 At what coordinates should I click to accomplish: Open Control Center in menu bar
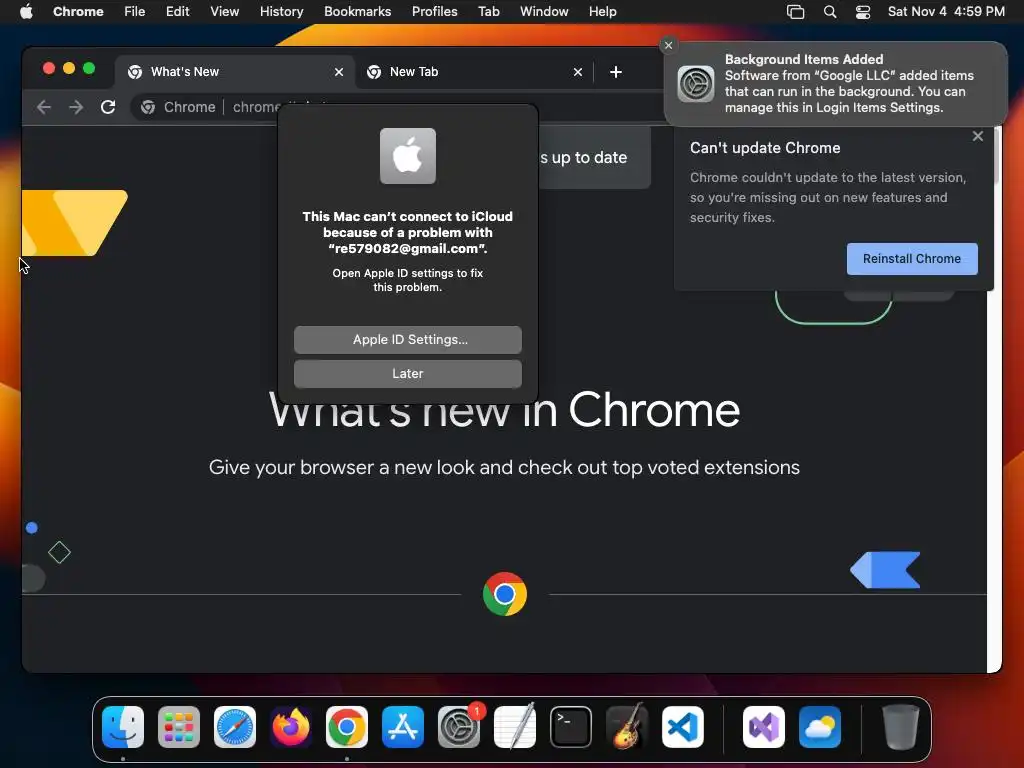coord(863,12)
